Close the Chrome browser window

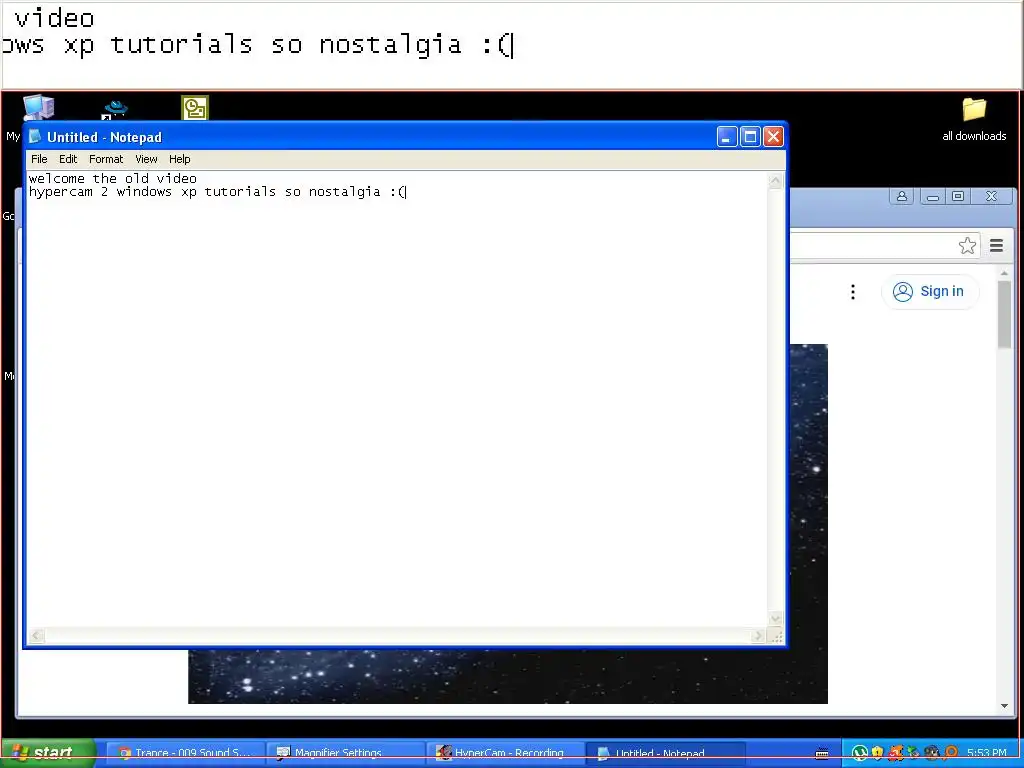[x=991, y=196]
